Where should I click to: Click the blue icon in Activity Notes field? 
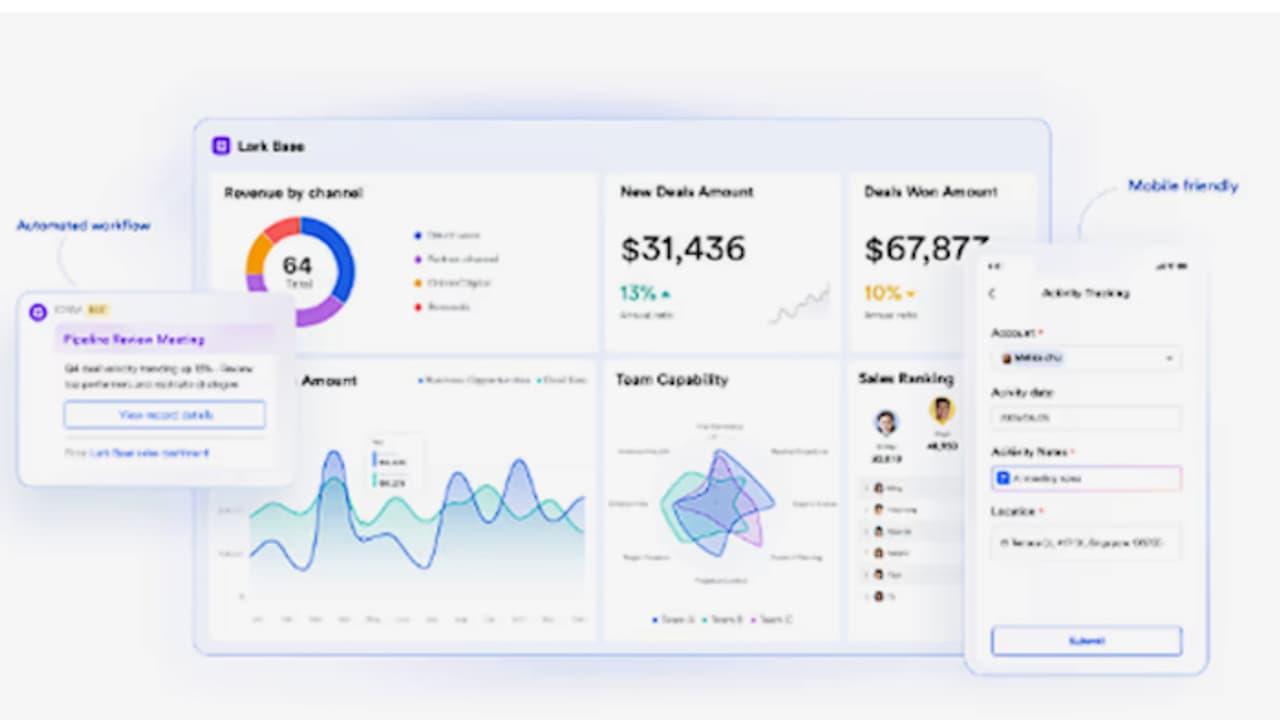coord(1003,479)
